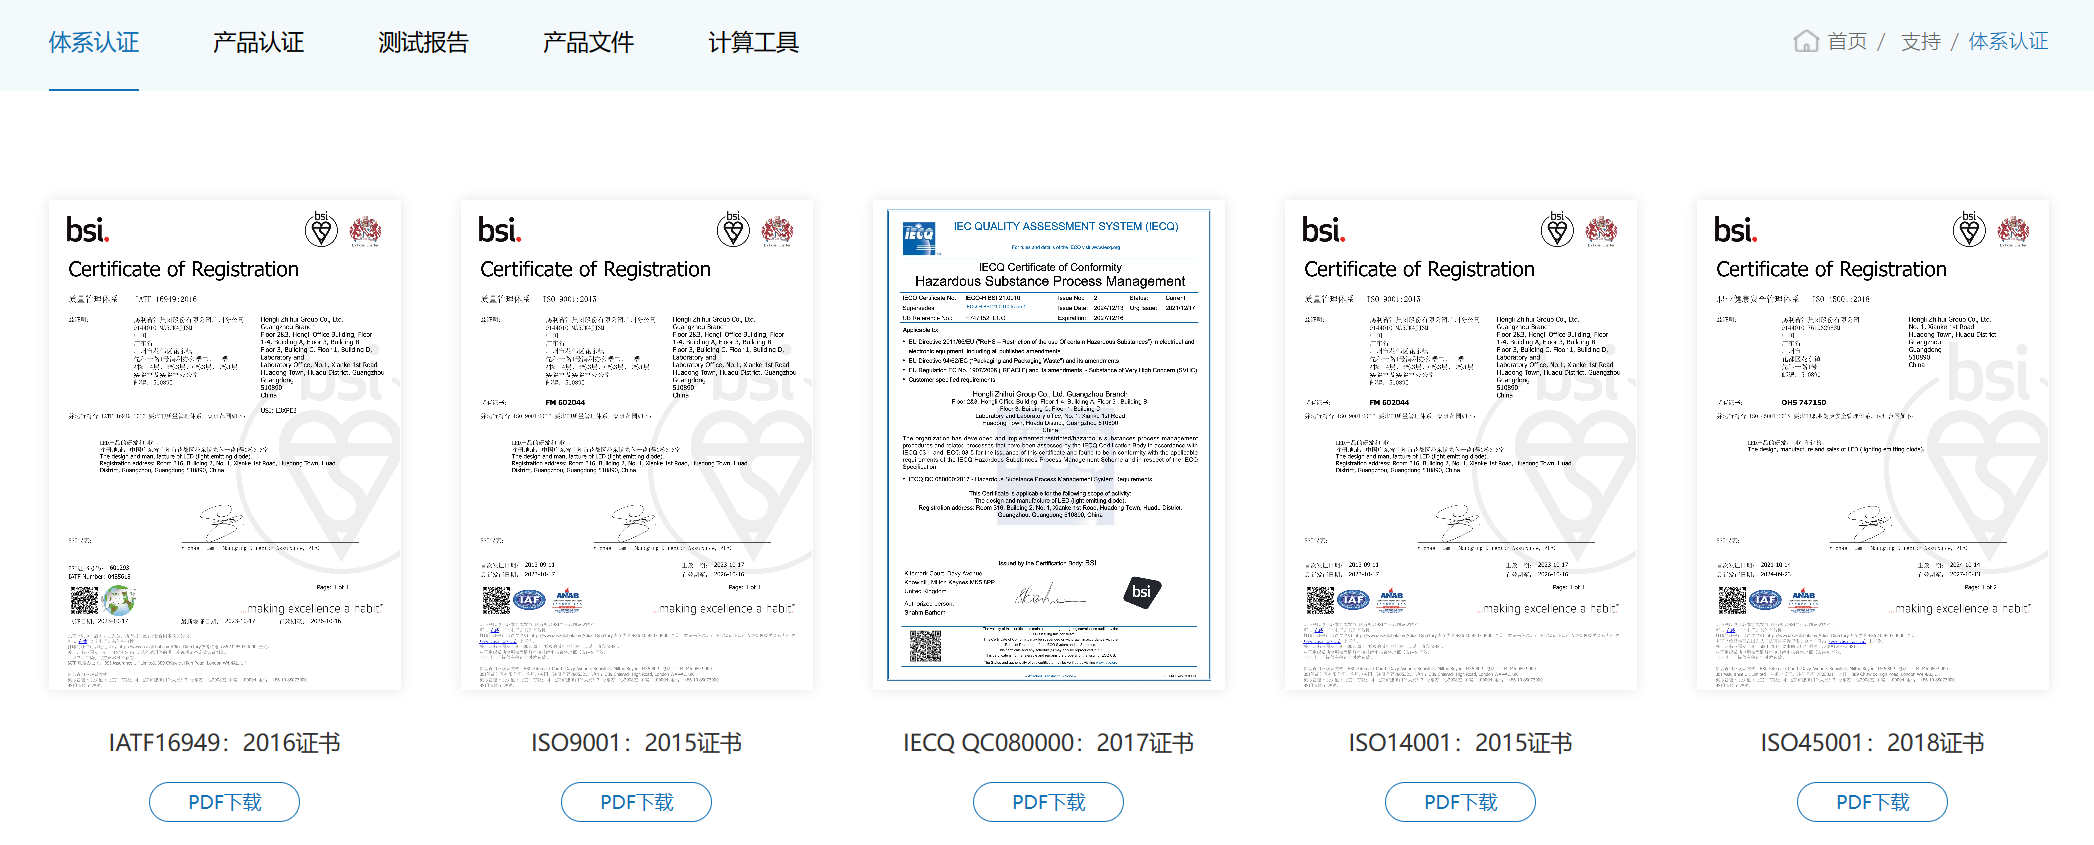Download the ISO45001 certificate PDF
The height and width of the screenshot is (845, 2094).
point(1873,802)
